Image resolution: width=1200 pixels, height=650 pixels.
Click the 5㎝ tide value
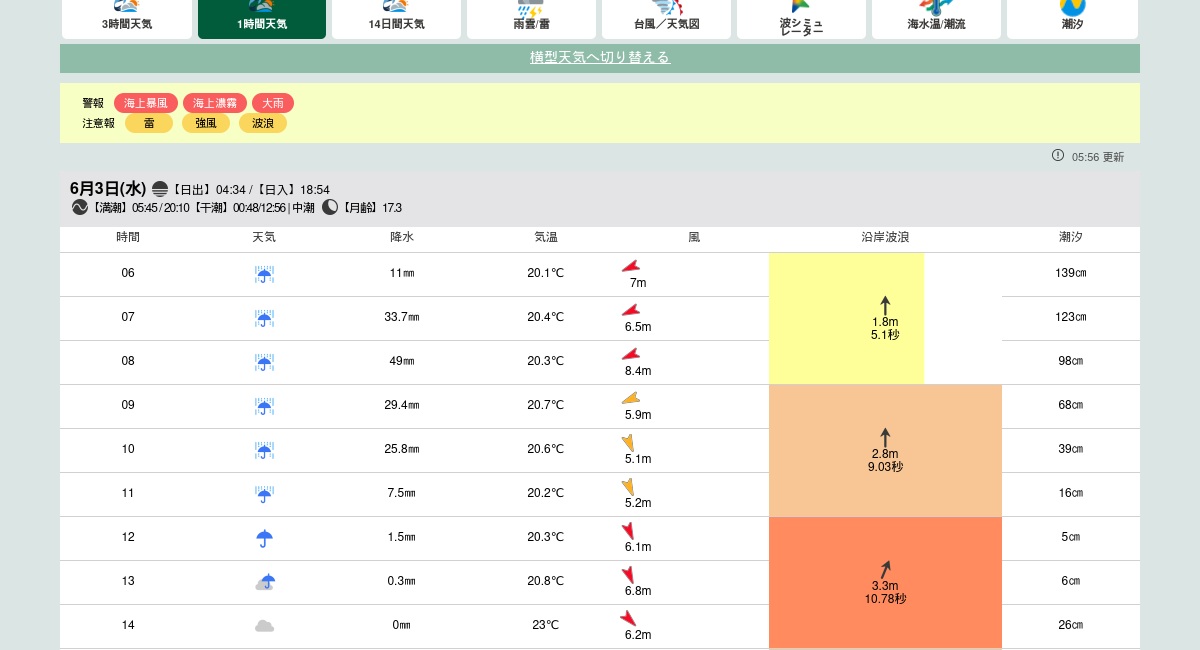click(x=1071, y=538)
